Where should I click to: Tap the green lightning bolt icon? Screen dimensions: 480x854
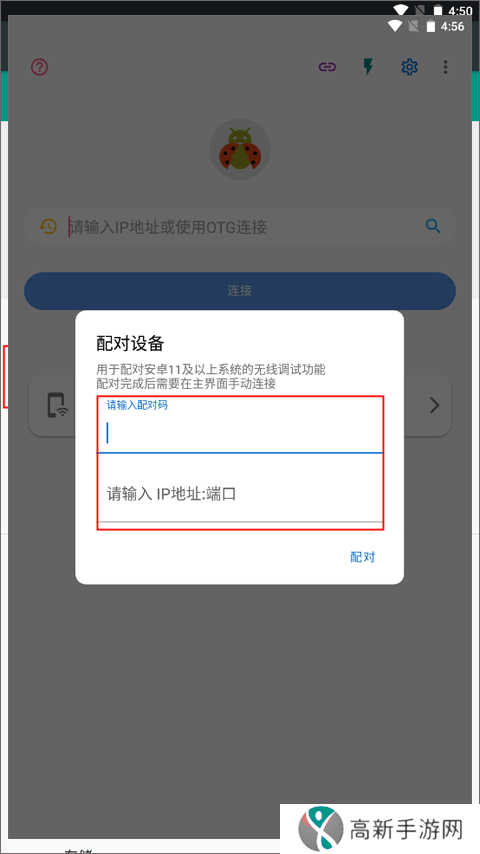point(368,67)
